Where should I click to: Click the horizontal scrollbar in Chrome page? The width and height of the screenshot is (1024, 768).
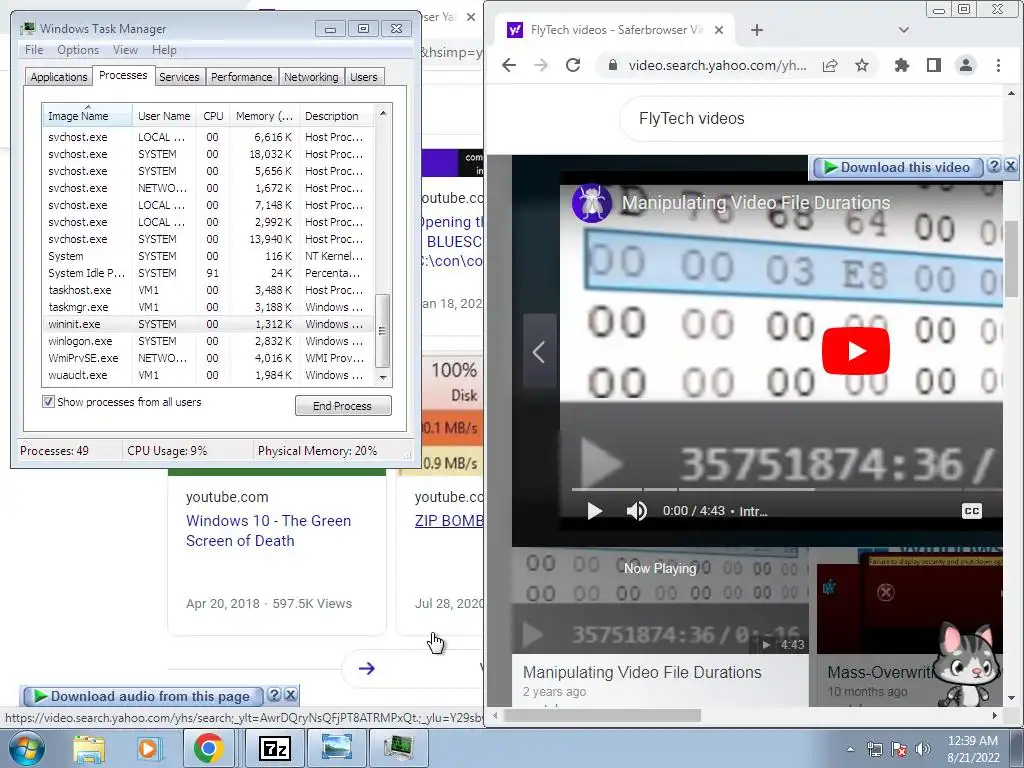pyautogui.click(x=601, y=716)
